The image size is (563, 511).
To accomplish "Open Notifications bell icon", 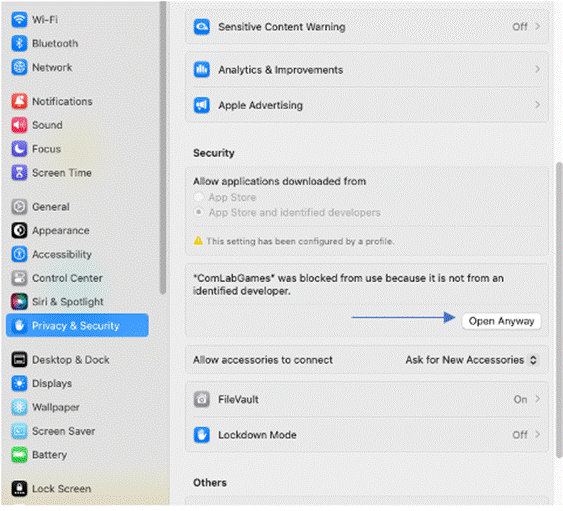I will coord(19,101).
